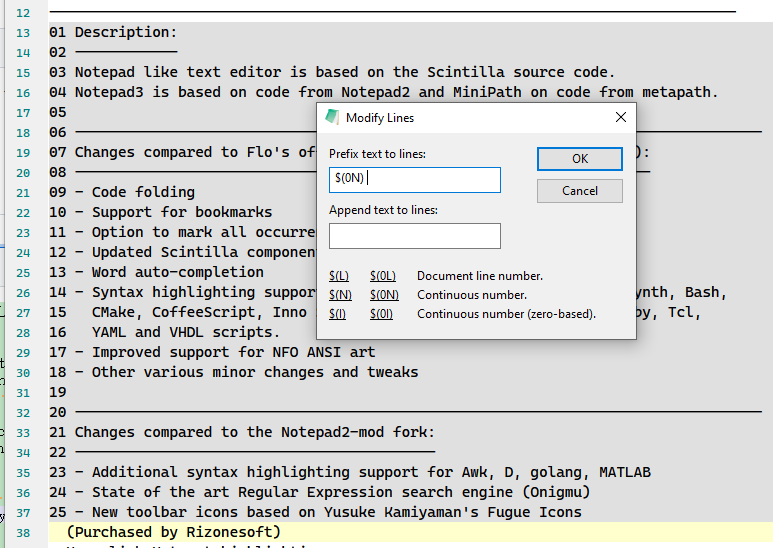Insert the $(N) placeholder link
This screenshot has width=773, height=548.
[x=340, y=295]
